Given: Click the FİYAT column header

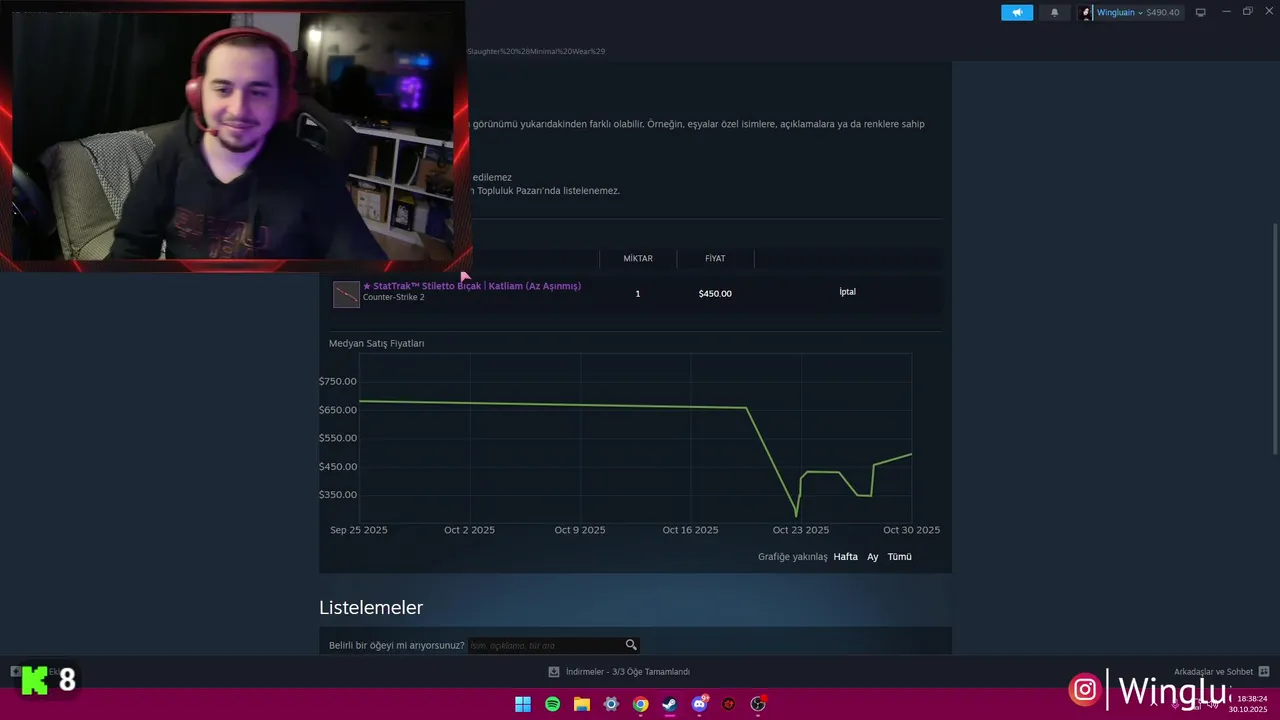Looking at the screenshot, I should click(715, 258).
